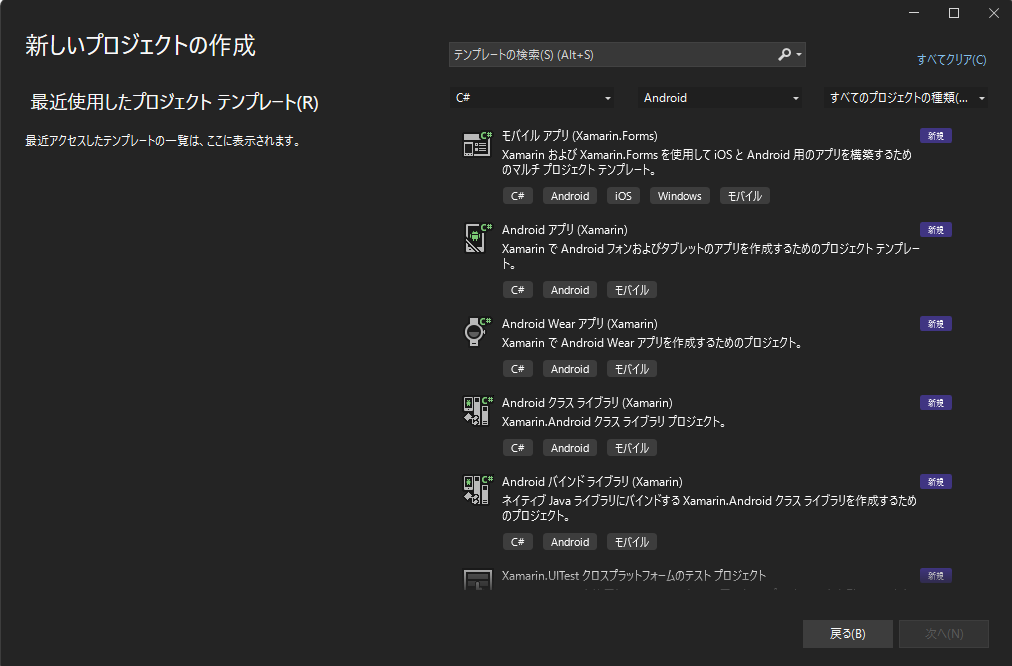Click the Android Wear template description text

pos(652,343)
